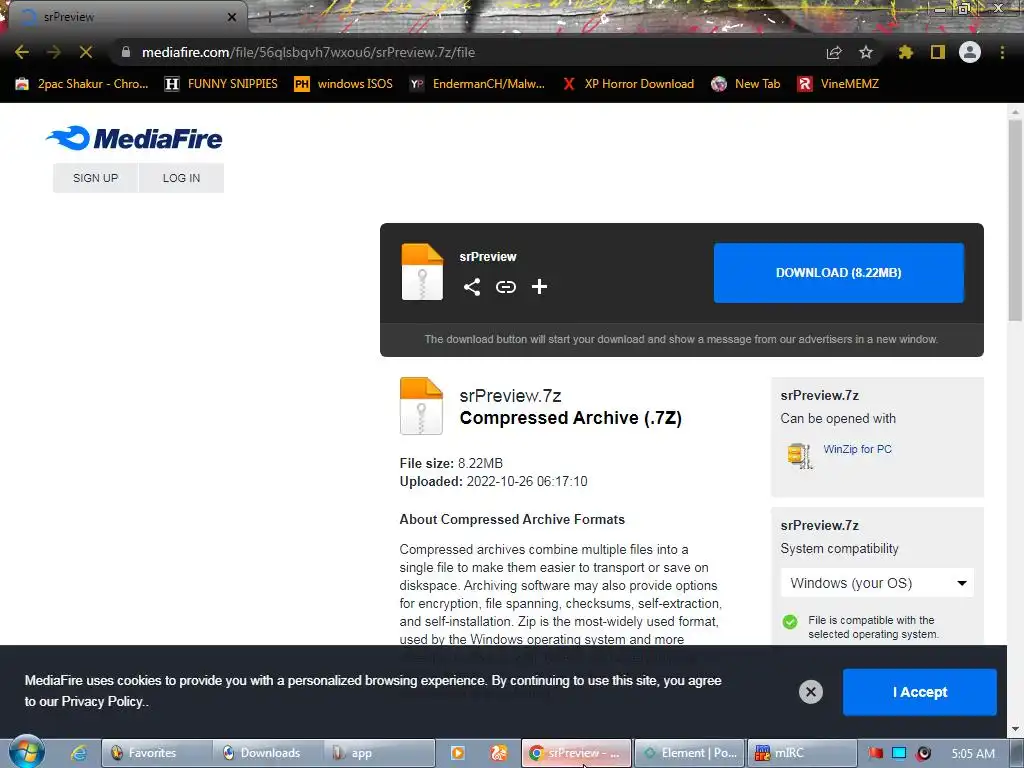The height and width of the screenshot is (768, 1024).
Task: Switch to Downloads taskbar window
Action: click(x=268, y=753)
